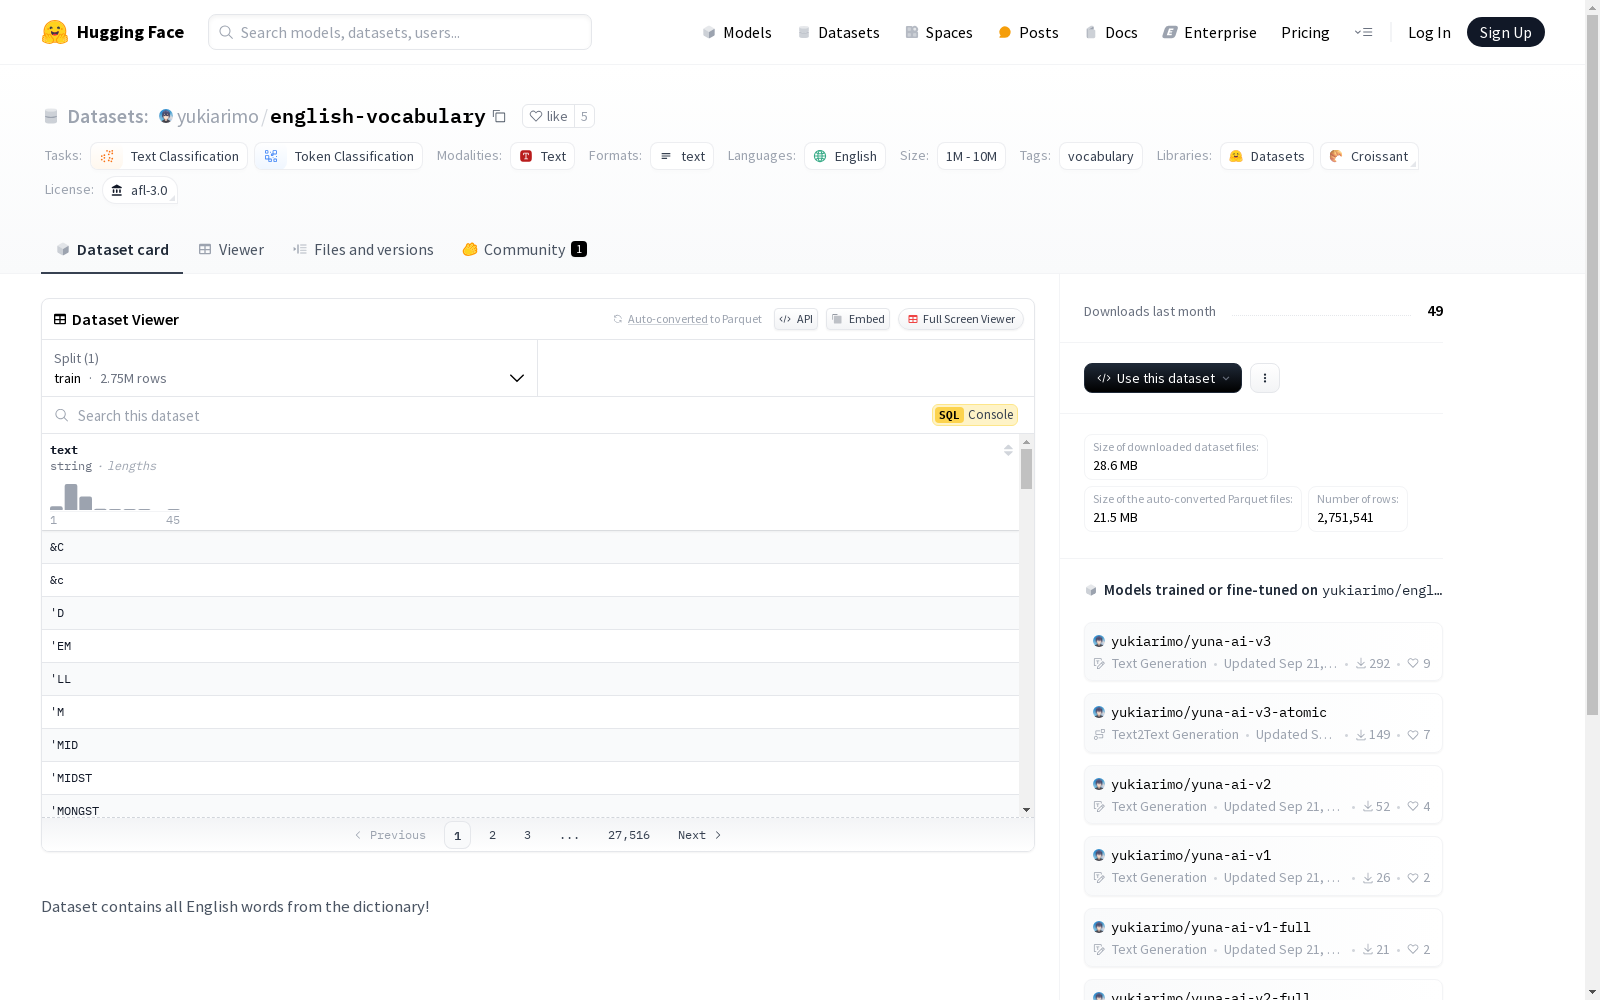Open Full Screen Viewer
The image size is (1600, 1000).
coord(961,319)
